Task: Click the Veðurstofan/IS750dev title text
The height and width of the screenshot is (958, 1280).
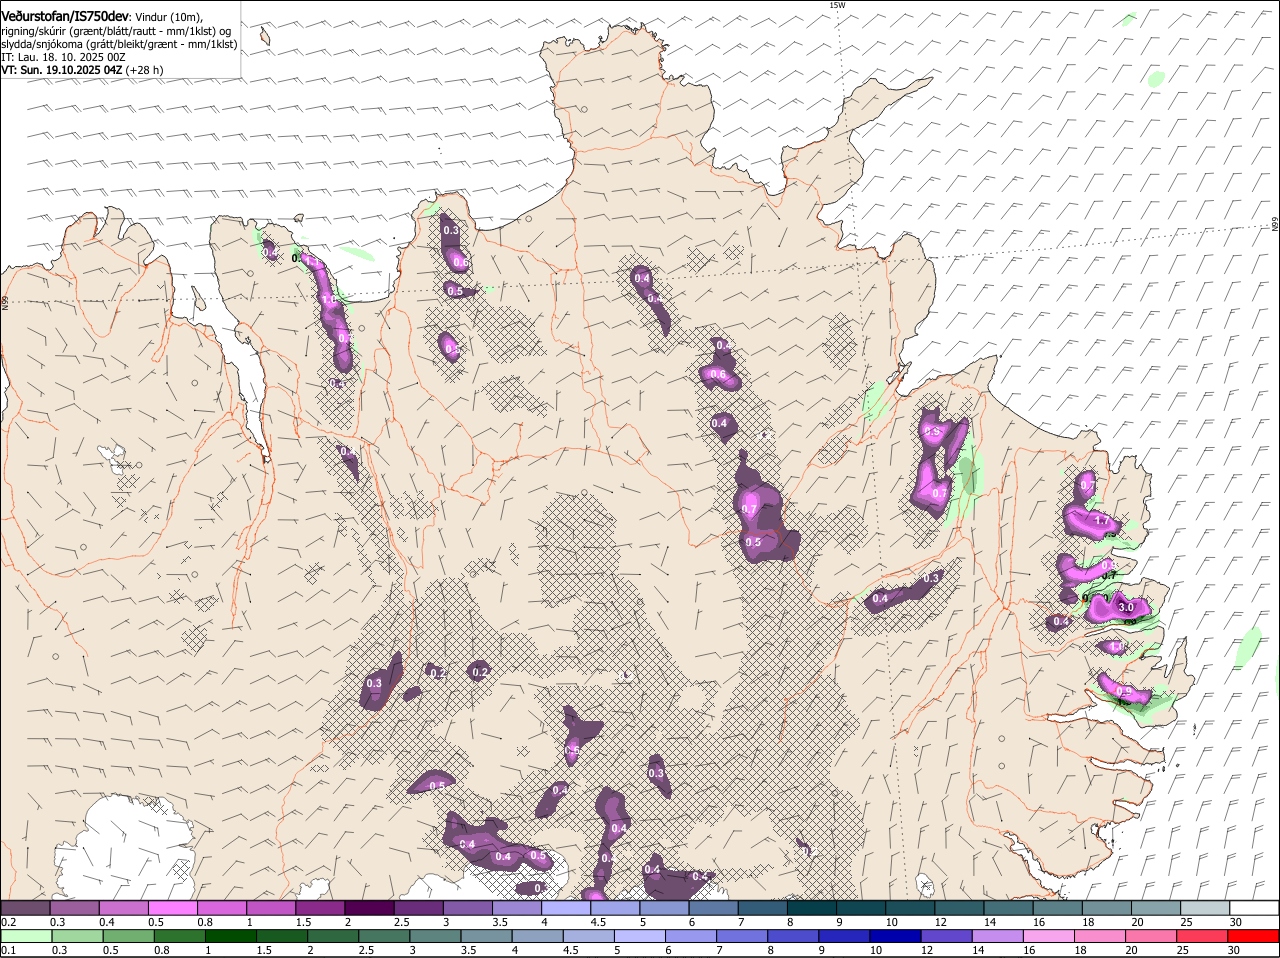Action: (x=64, y=16)
